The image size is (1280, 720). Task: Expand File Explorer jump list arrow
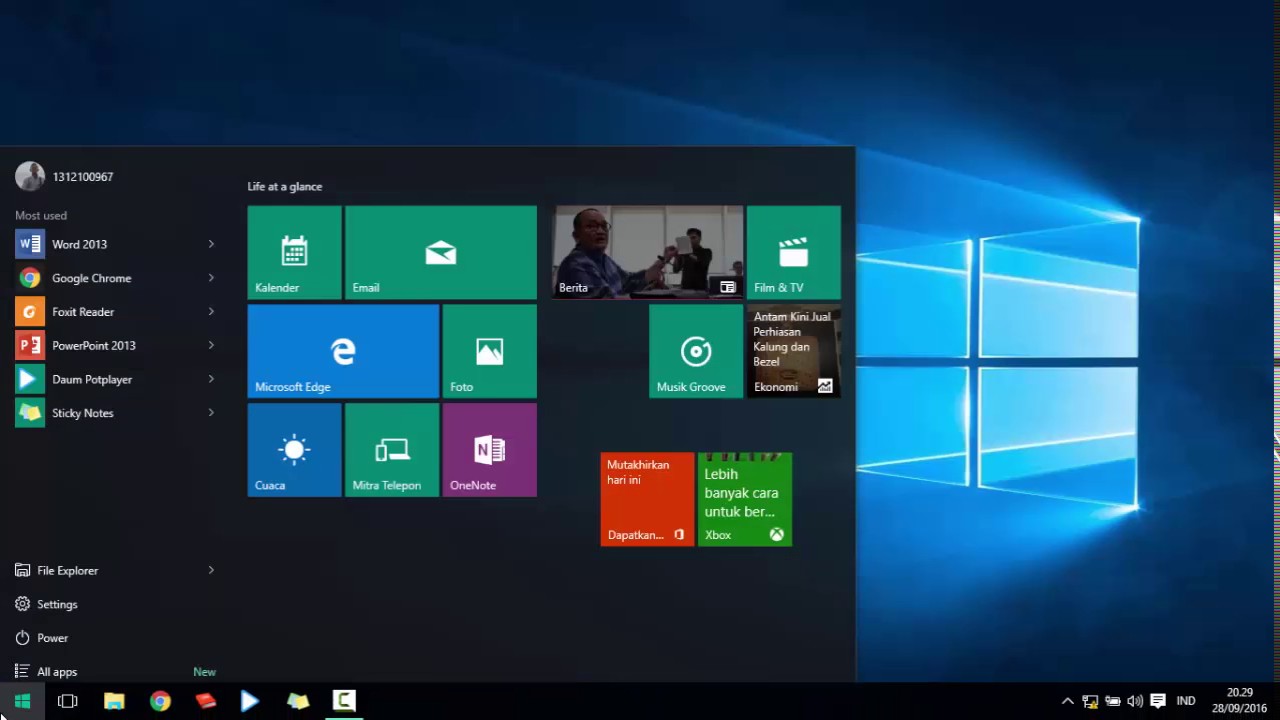pos(211,570)
